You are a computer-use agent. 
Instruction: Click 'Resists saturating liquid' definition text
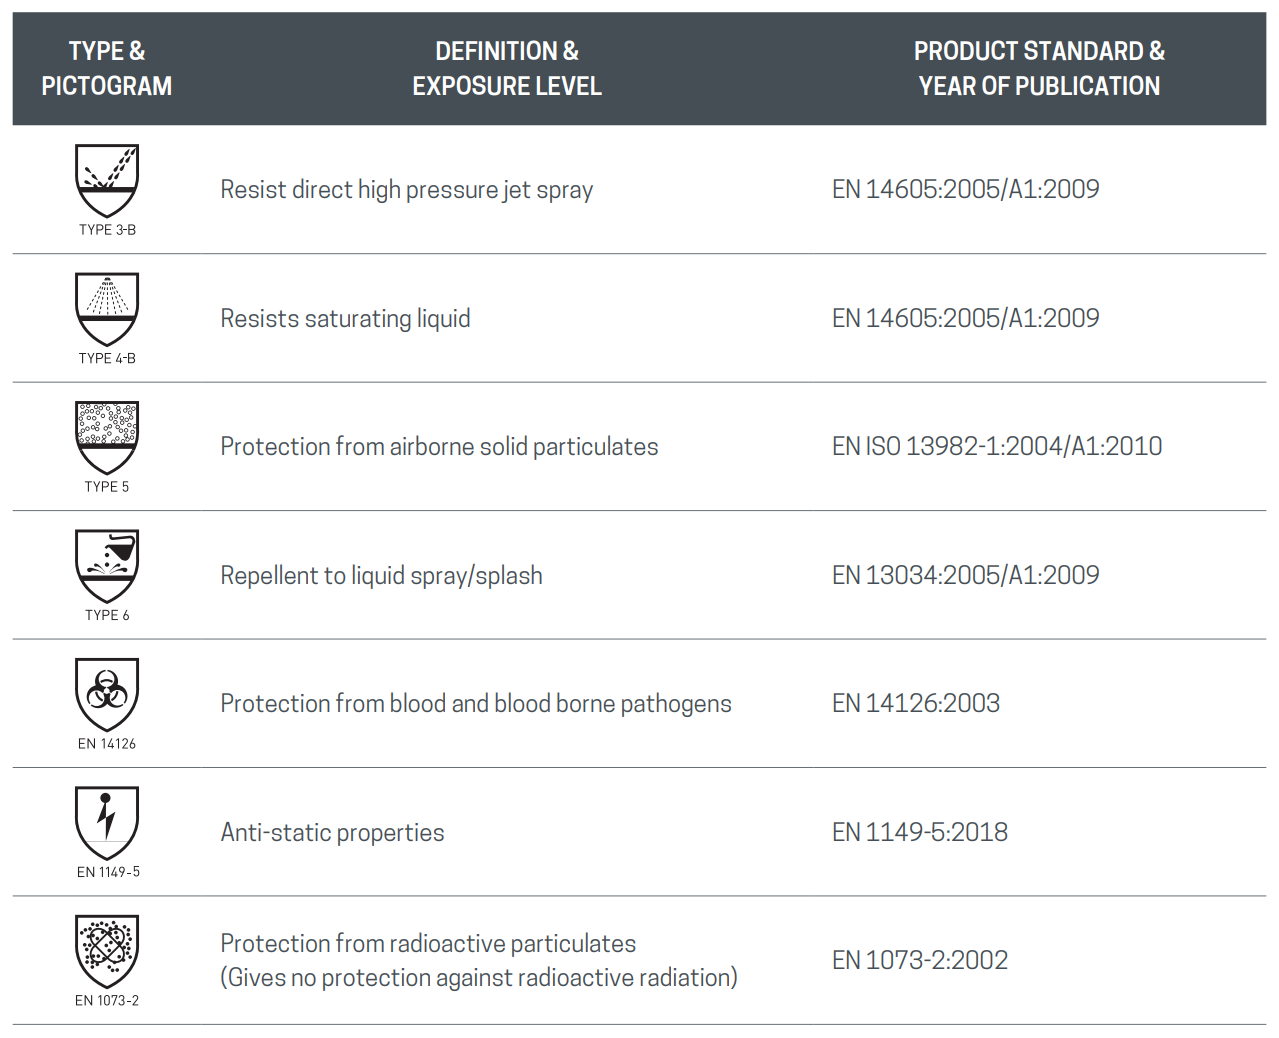(x=345, y=318)
